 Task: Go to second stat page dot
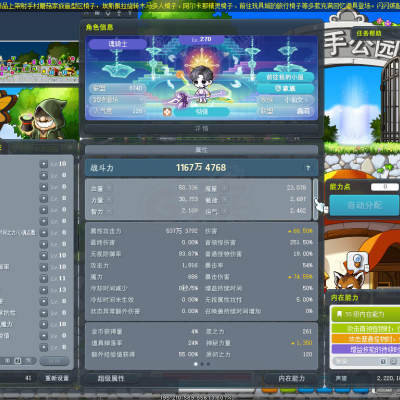(202, 364)
